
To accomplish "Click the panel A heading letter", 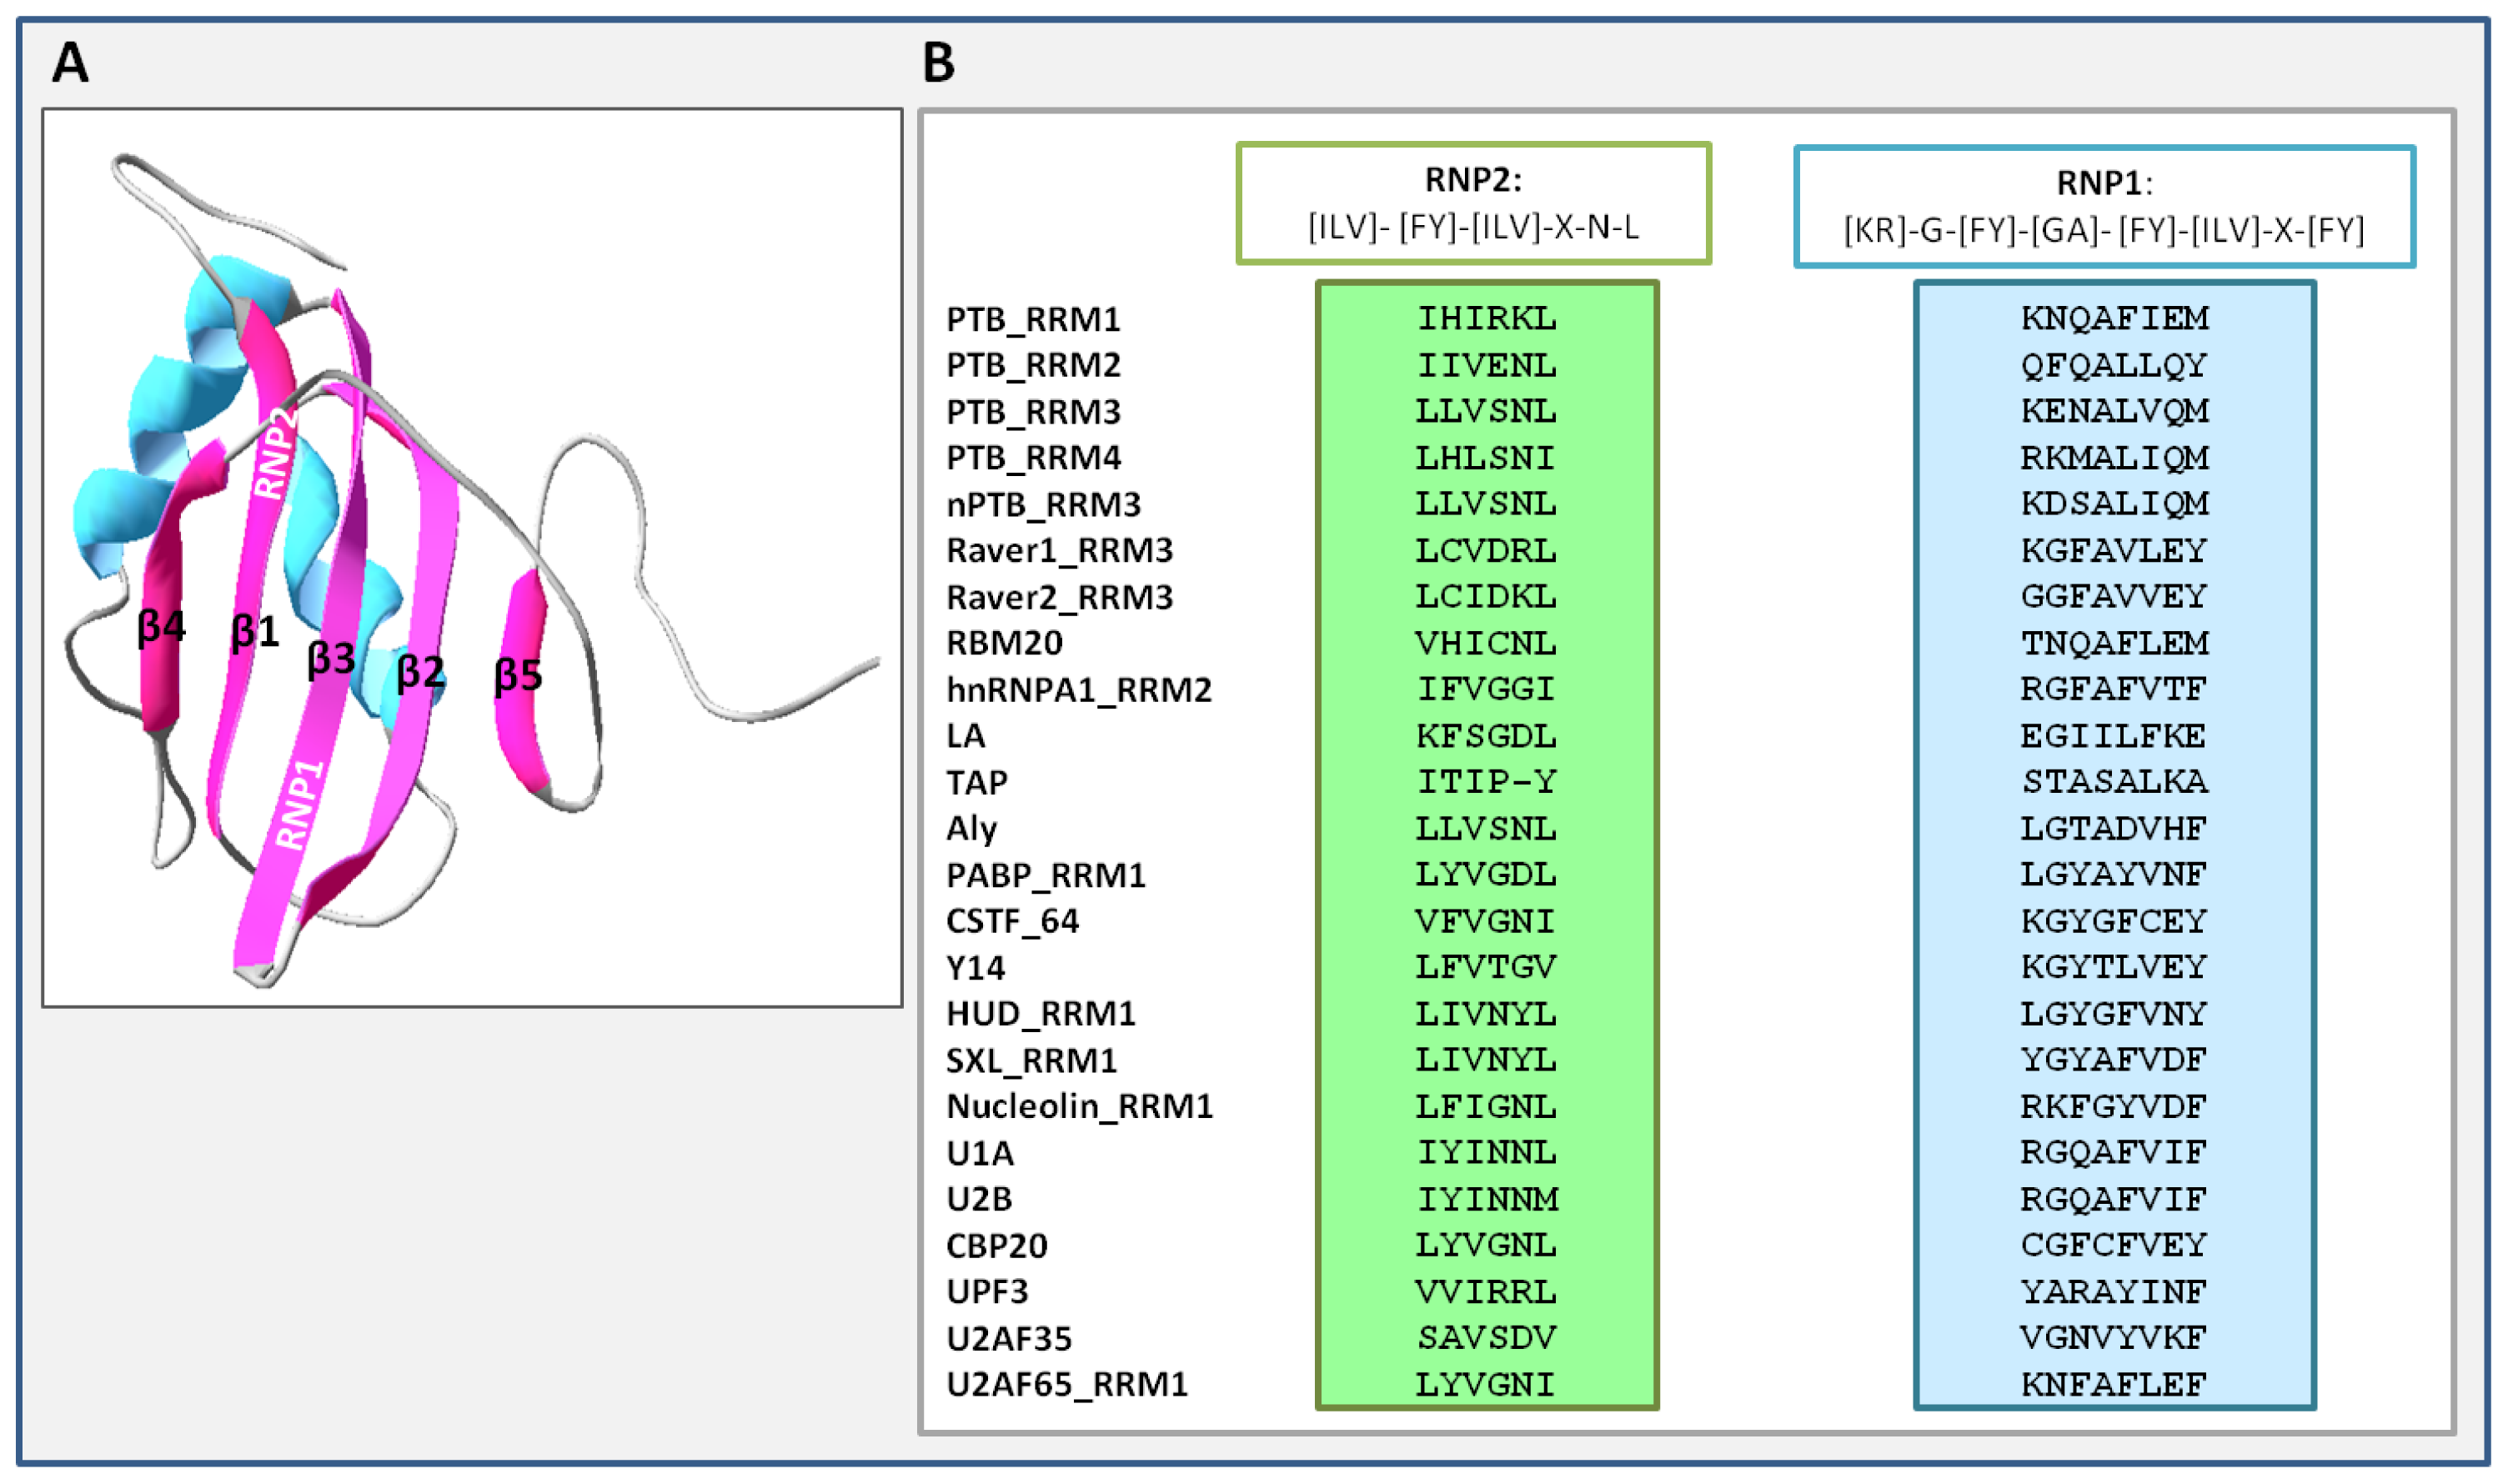I will coord(70,62).
